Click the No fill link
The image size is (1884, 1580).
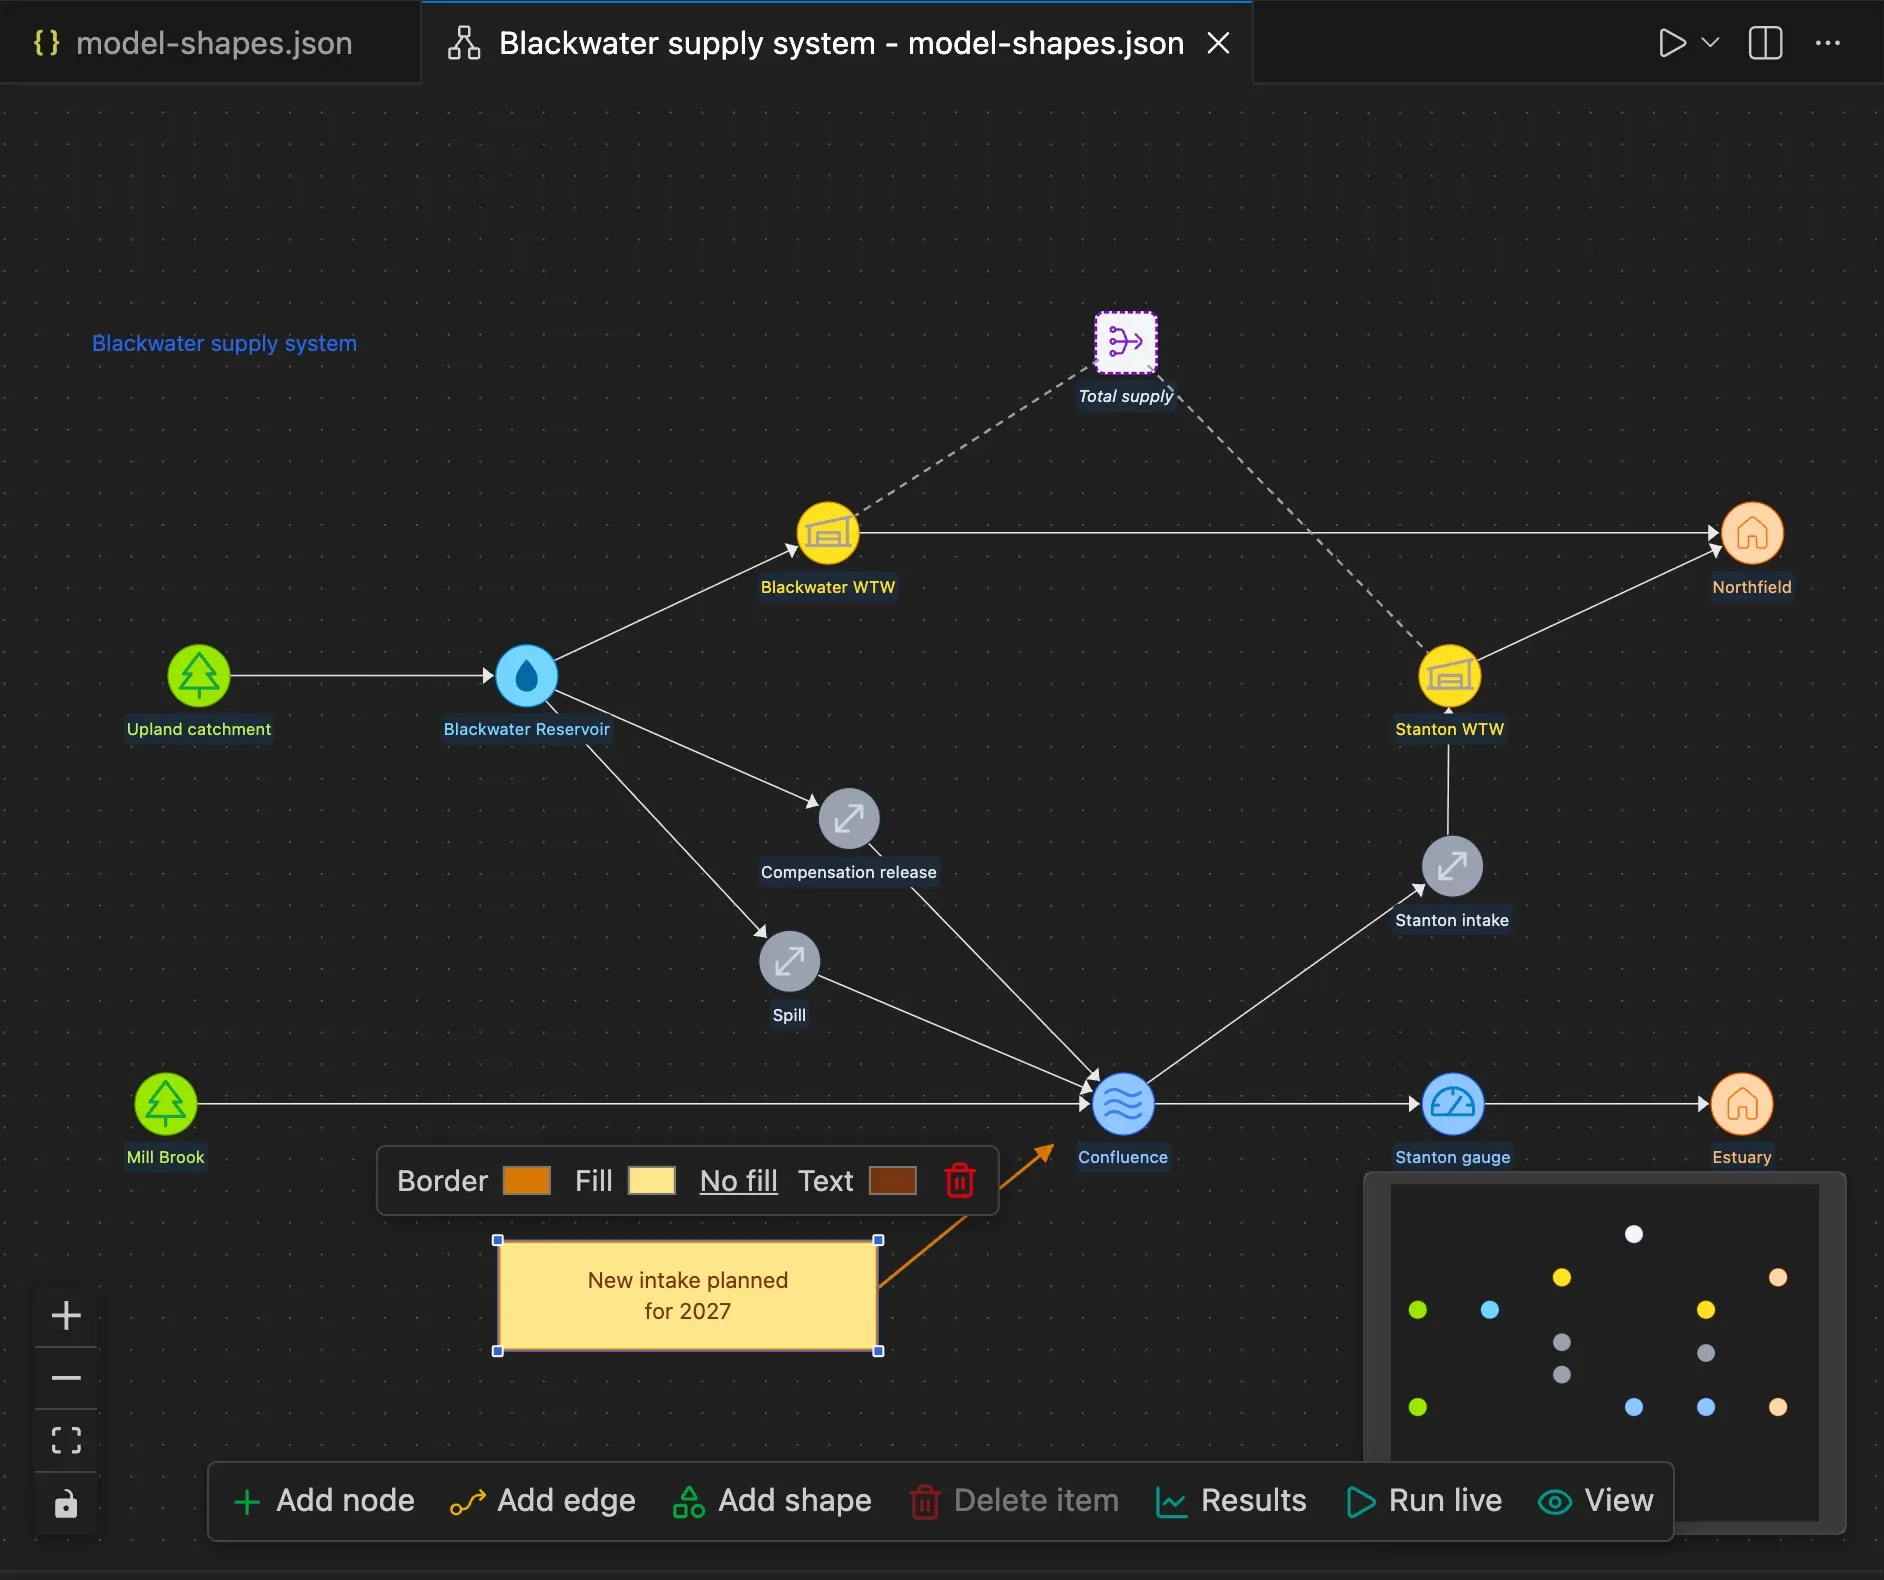pyautogui.click(x=739, y=1181)
